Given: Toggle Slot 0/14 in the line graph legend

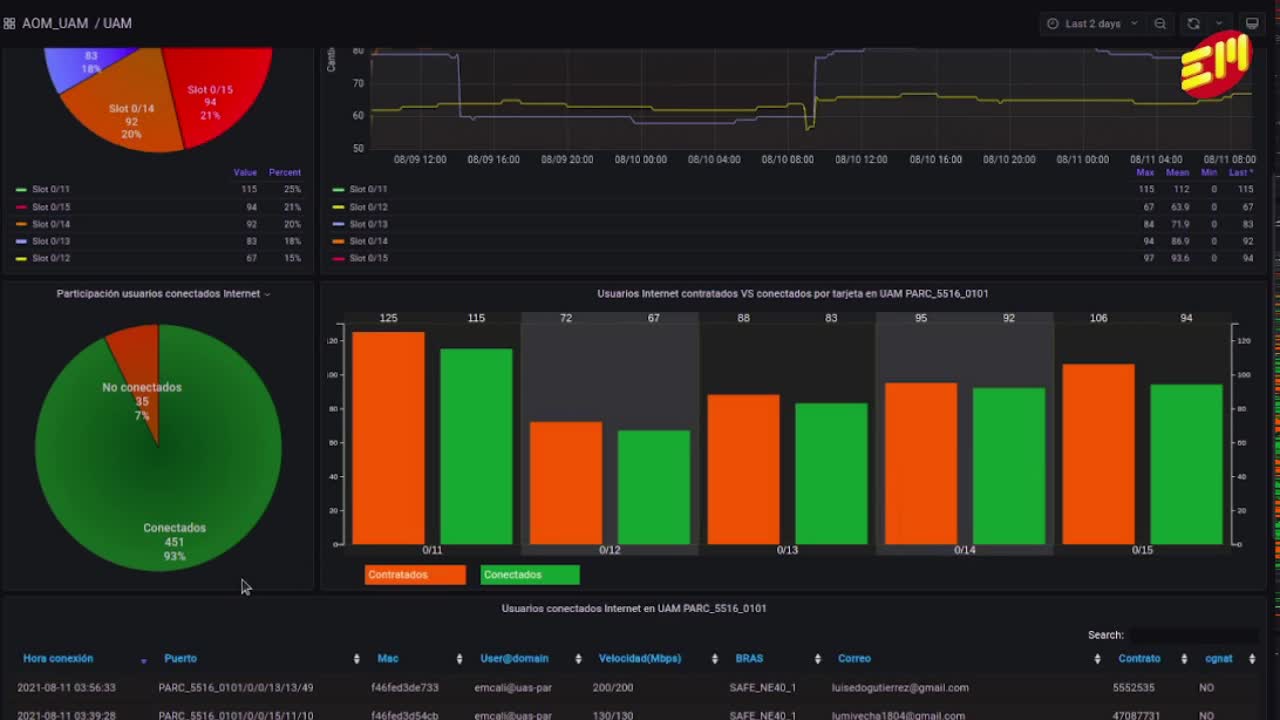Looking at the screenshot, I should point(368,241).
